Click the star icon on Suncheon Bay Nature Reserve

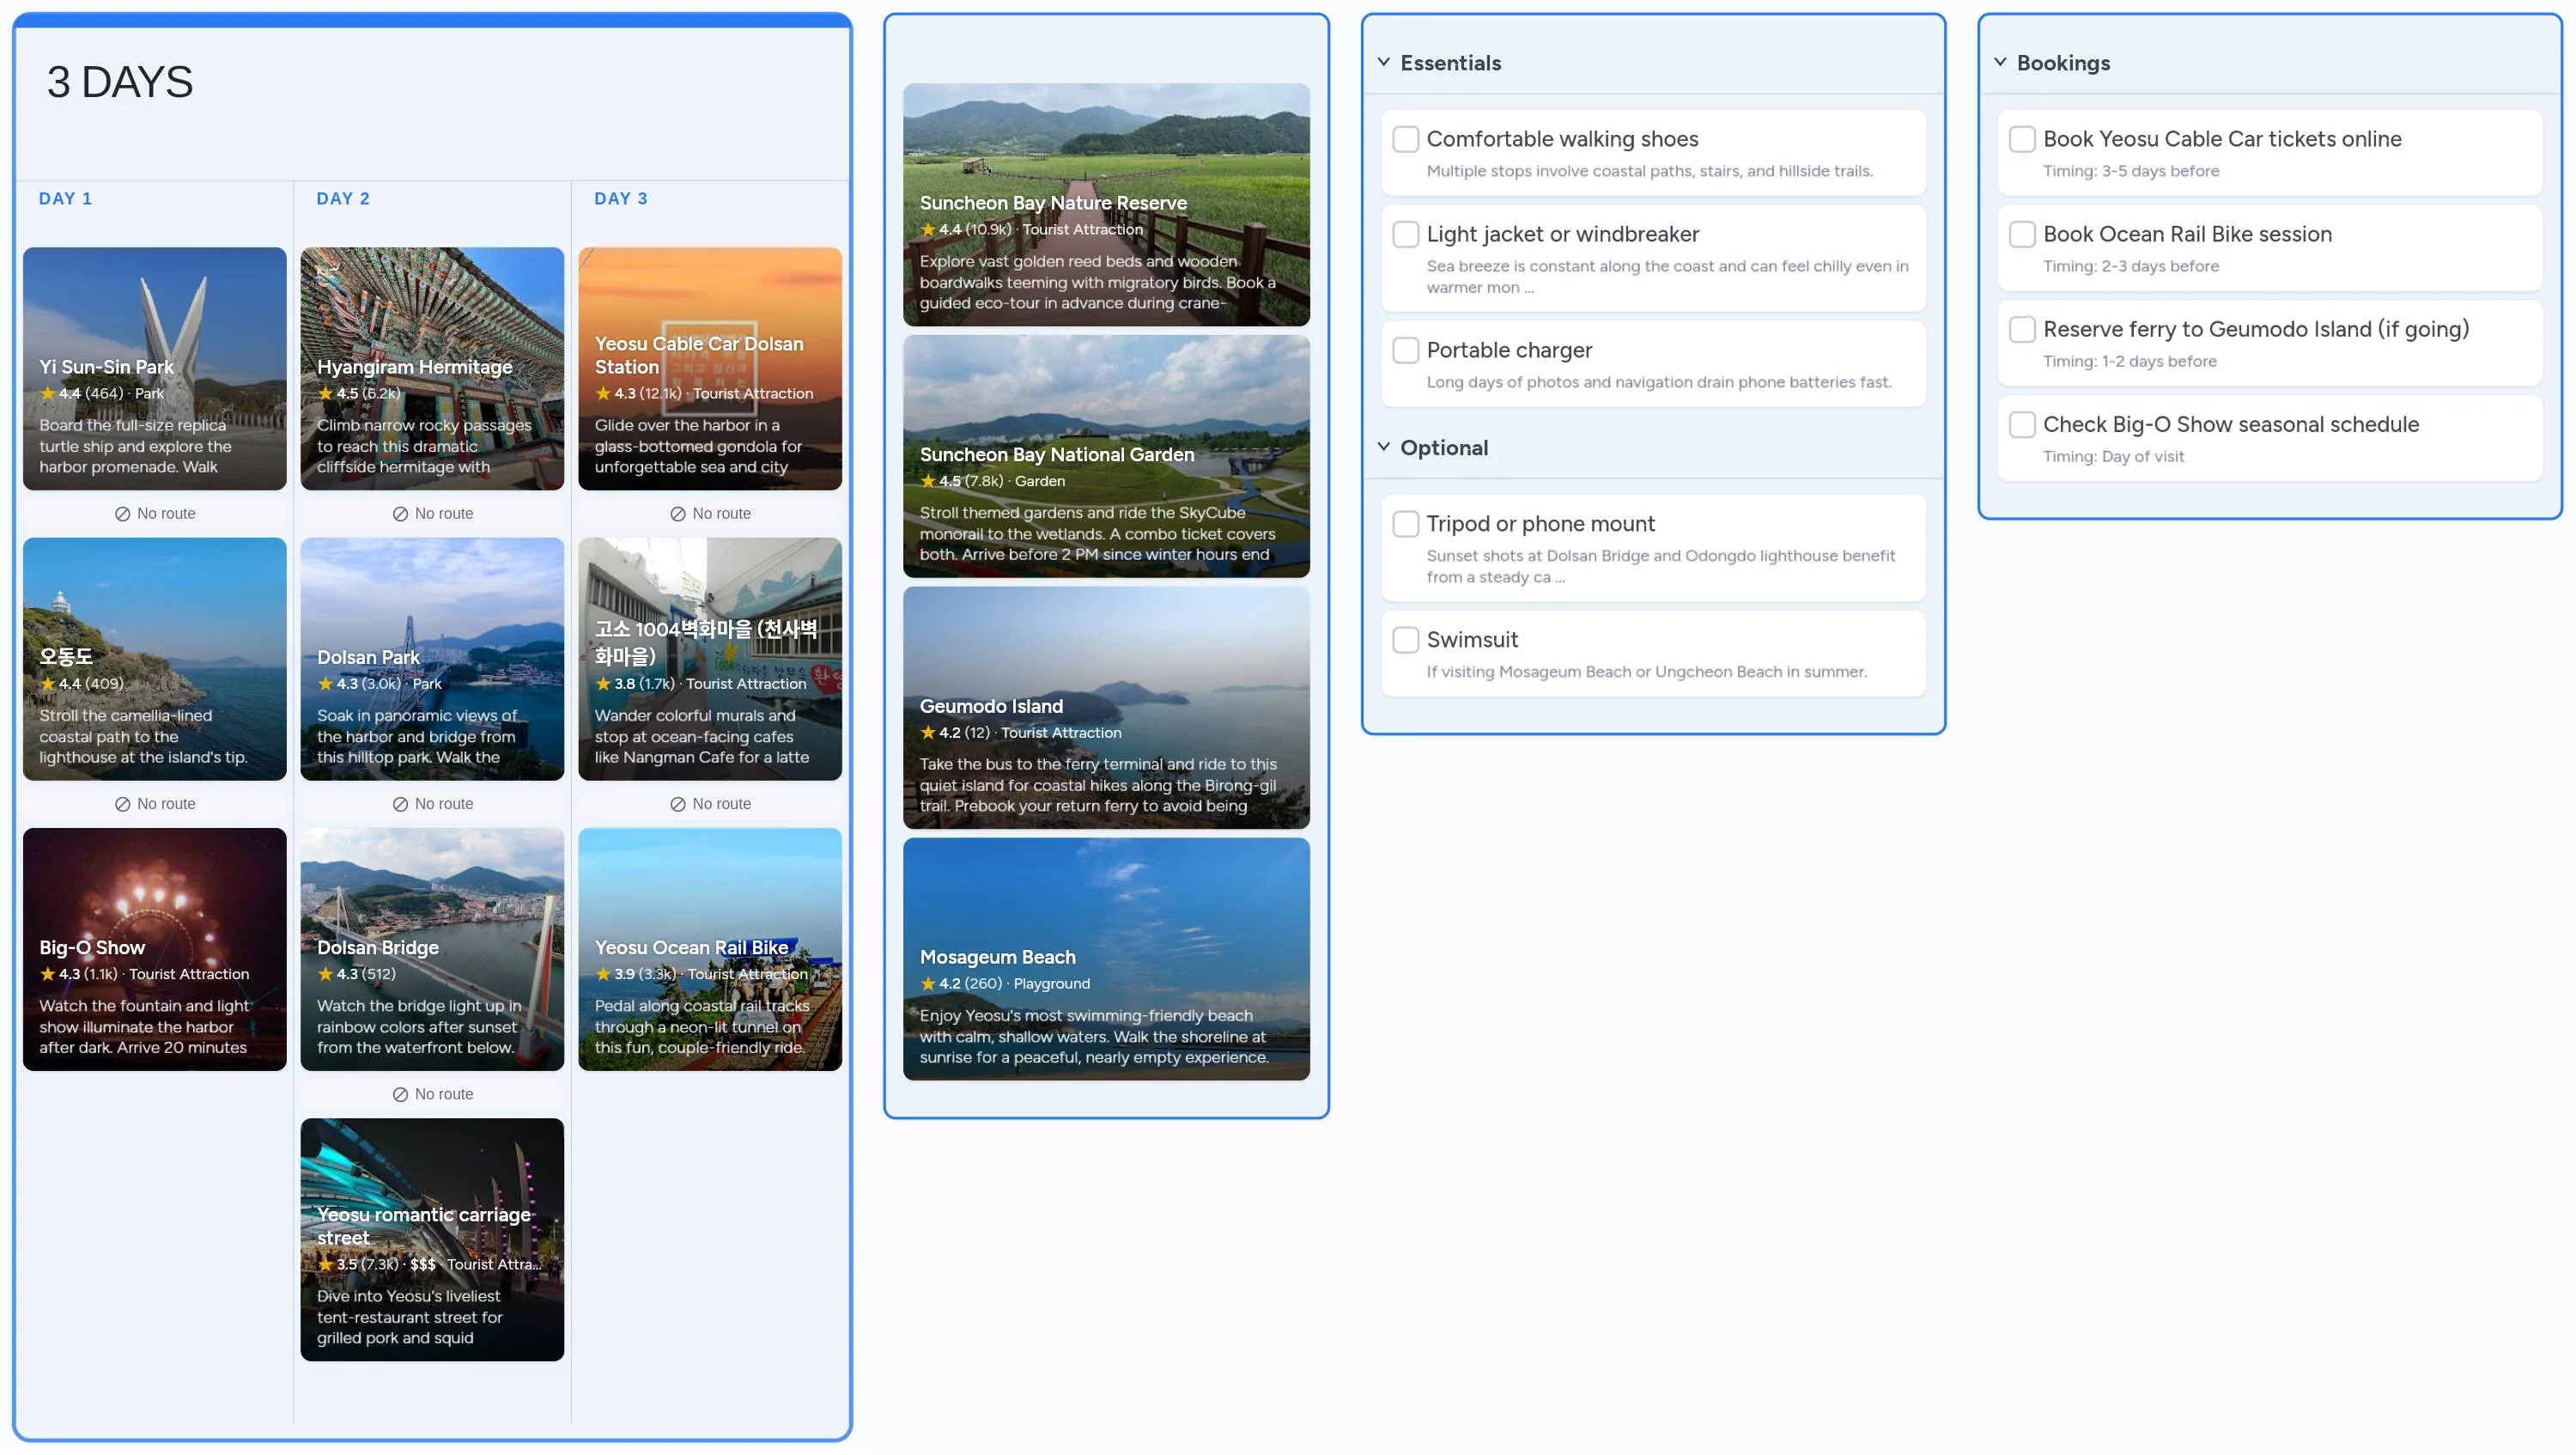927,230
